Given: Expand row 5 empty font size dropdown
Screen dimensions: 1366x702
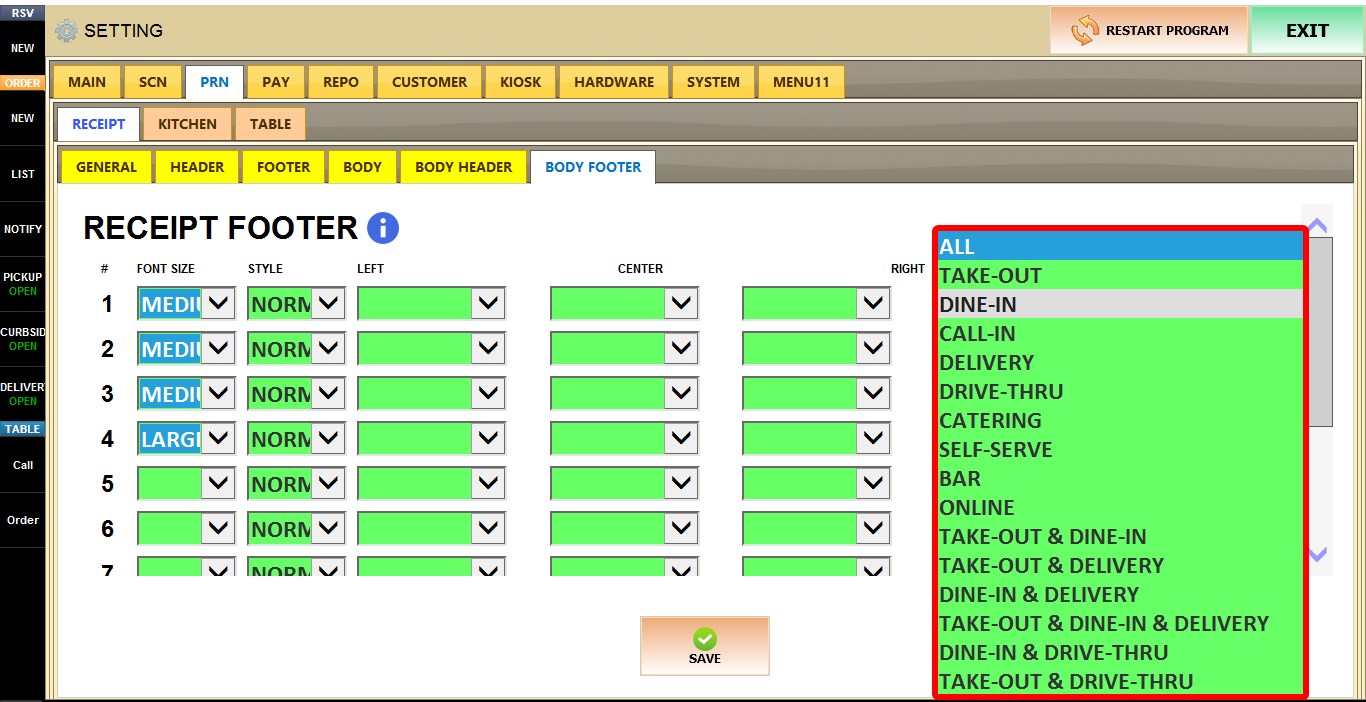Looking at the screenshot, I should (x=218, y=483).
